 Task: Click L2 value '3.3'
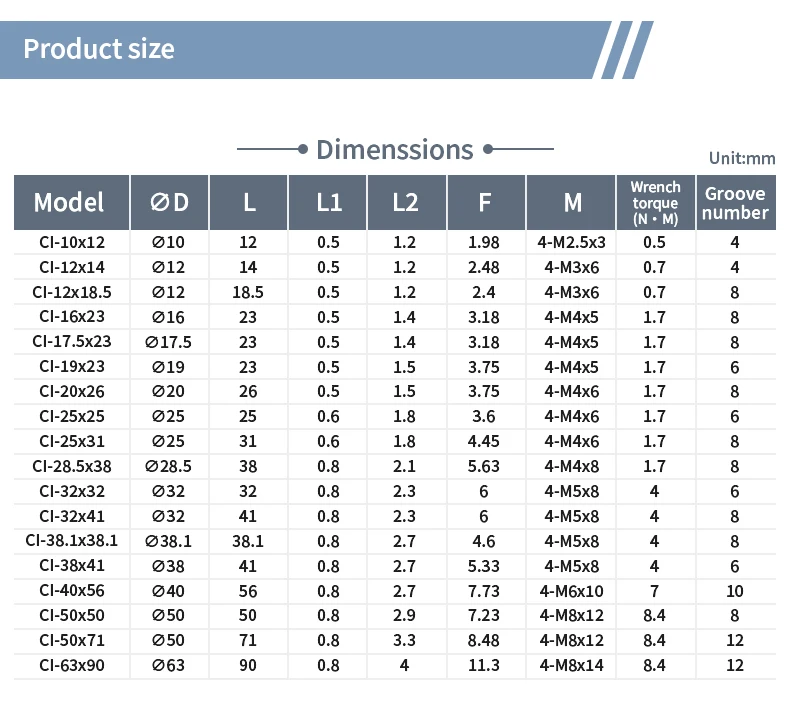(x=404, y=640)
